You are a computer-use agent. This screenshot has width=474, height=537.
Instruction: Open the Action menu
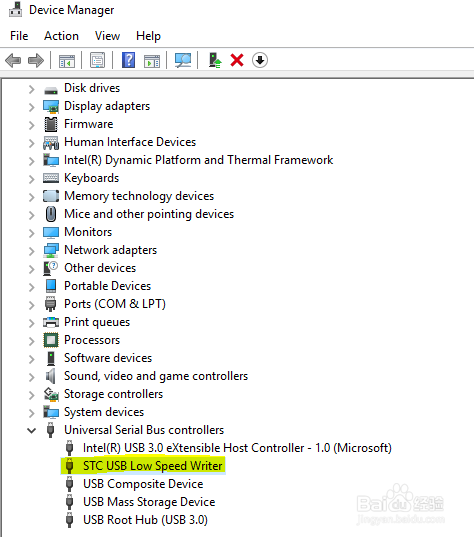[61, 36]
